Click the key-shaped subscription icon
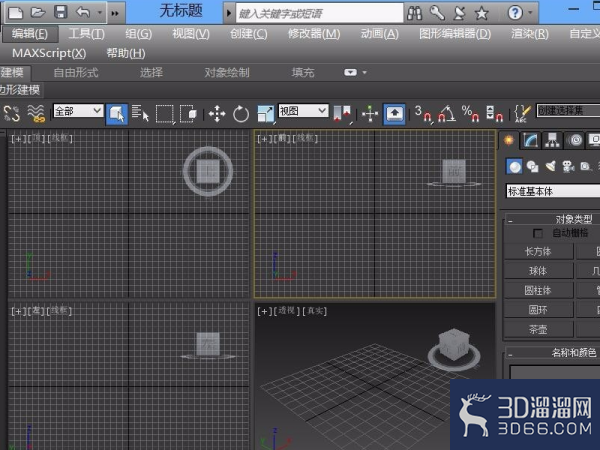The height and width of the screenshot is (450, 600). click(x=437, y=13)
